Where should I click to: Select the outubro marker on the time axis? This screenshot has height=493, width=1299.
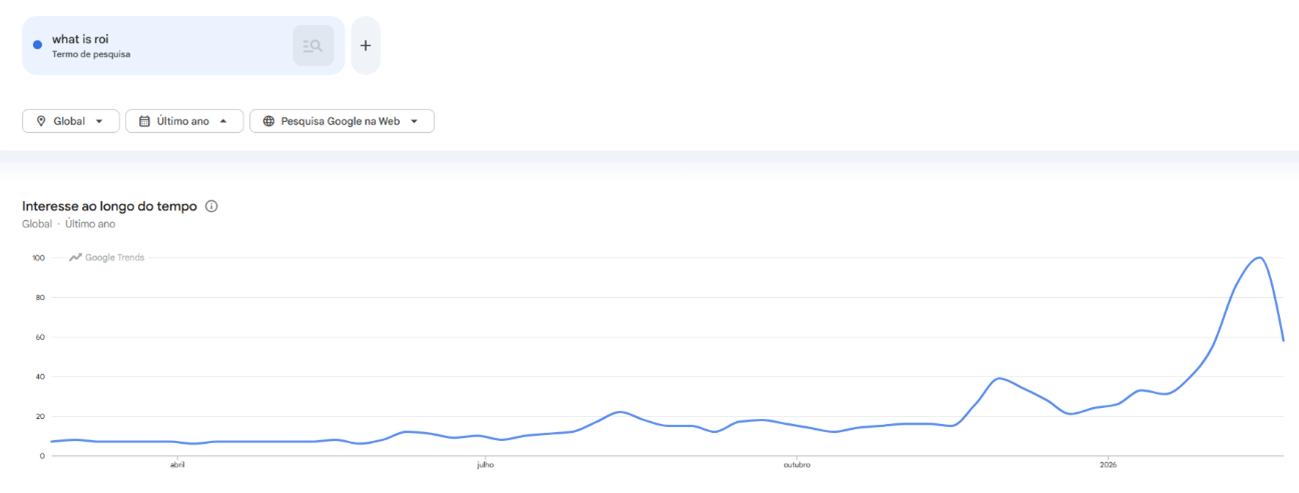(796, 465)
